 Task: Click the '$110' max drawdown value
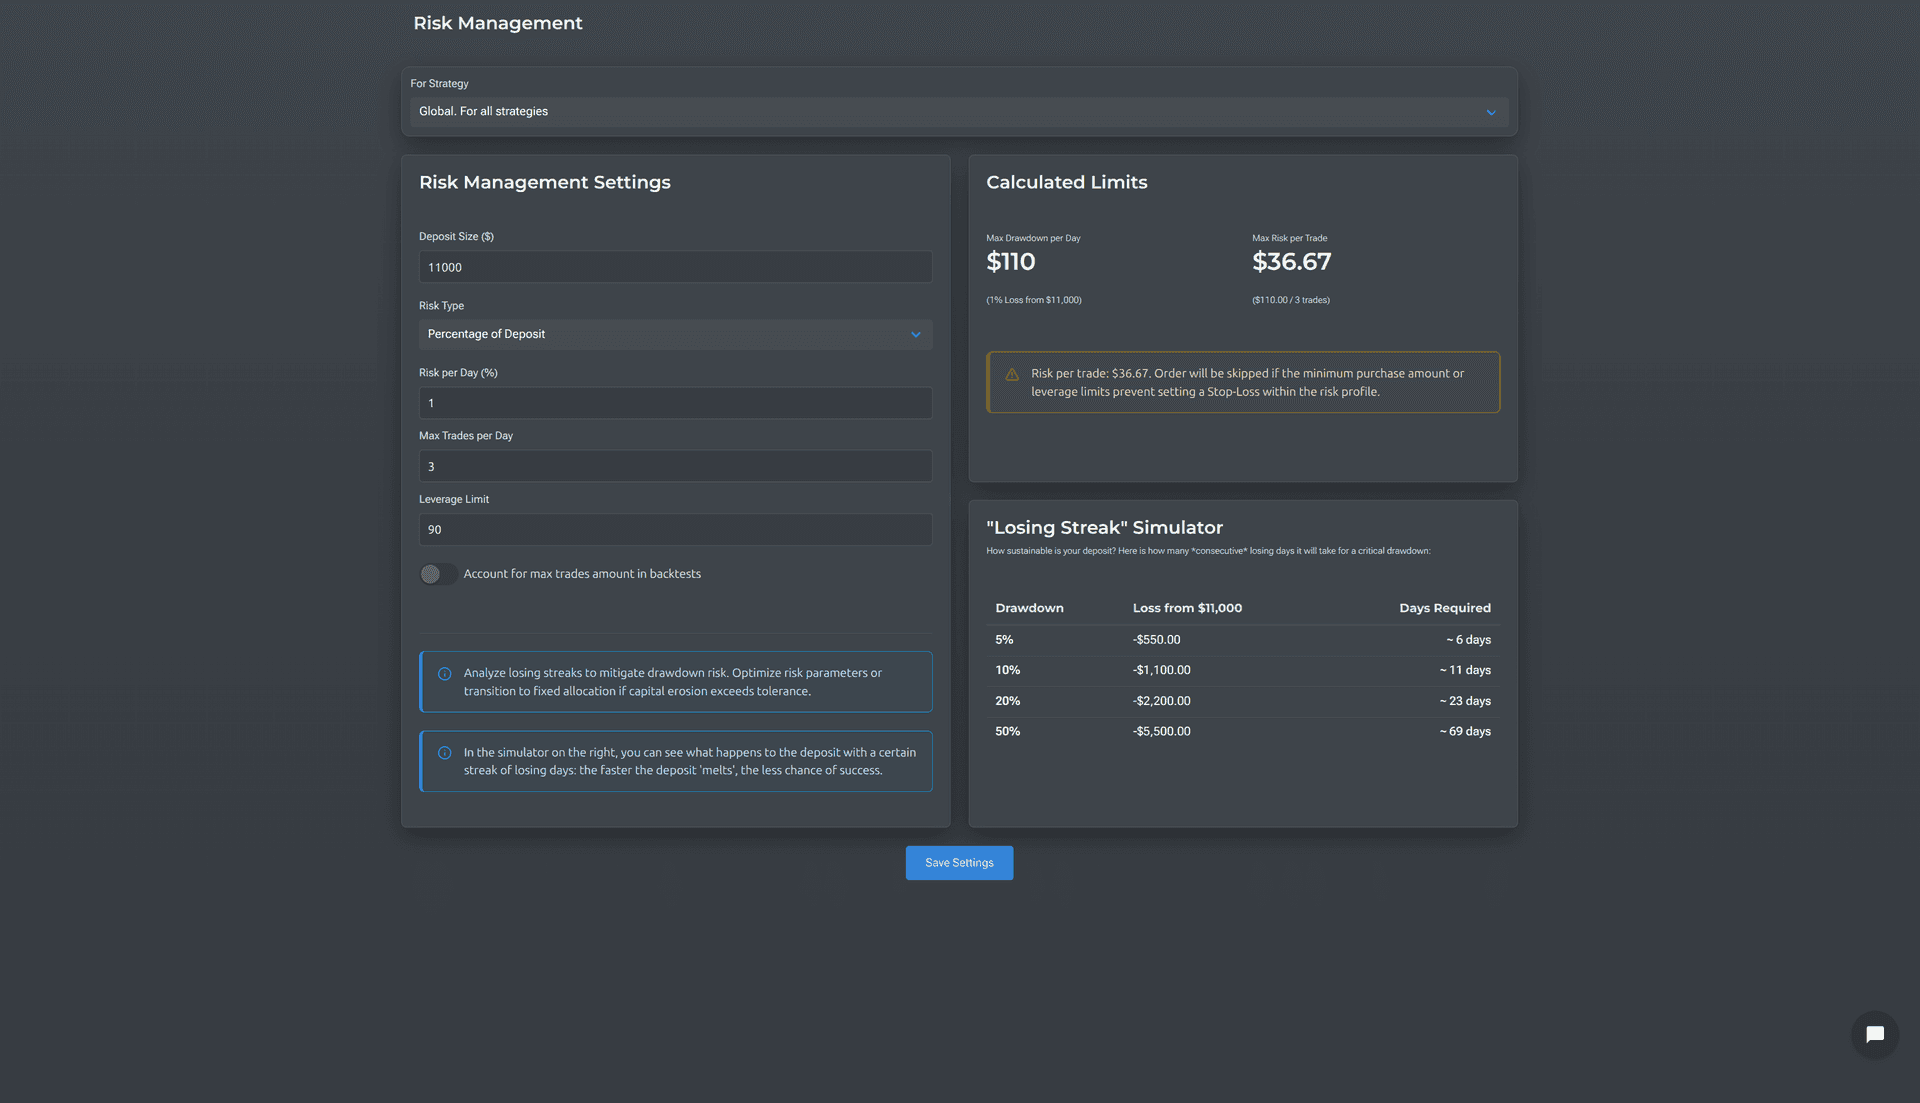pos(1010,262)
